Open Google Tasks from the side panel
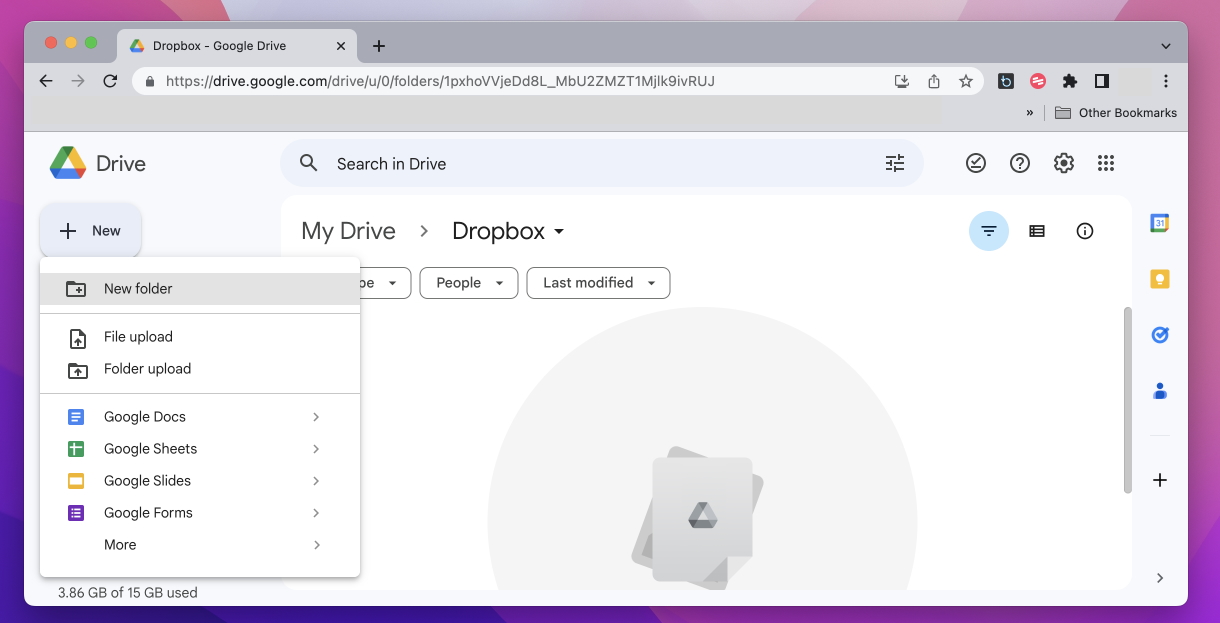The image size is (1220, 623). 1159,335
